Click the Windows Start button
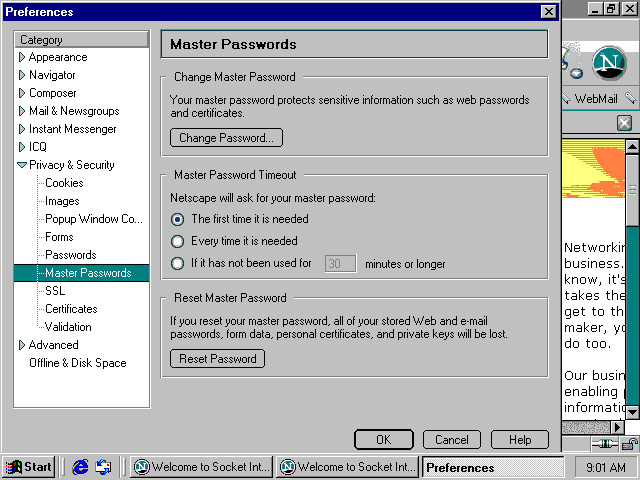The image size is (640, 480). [x=29, y=467]
